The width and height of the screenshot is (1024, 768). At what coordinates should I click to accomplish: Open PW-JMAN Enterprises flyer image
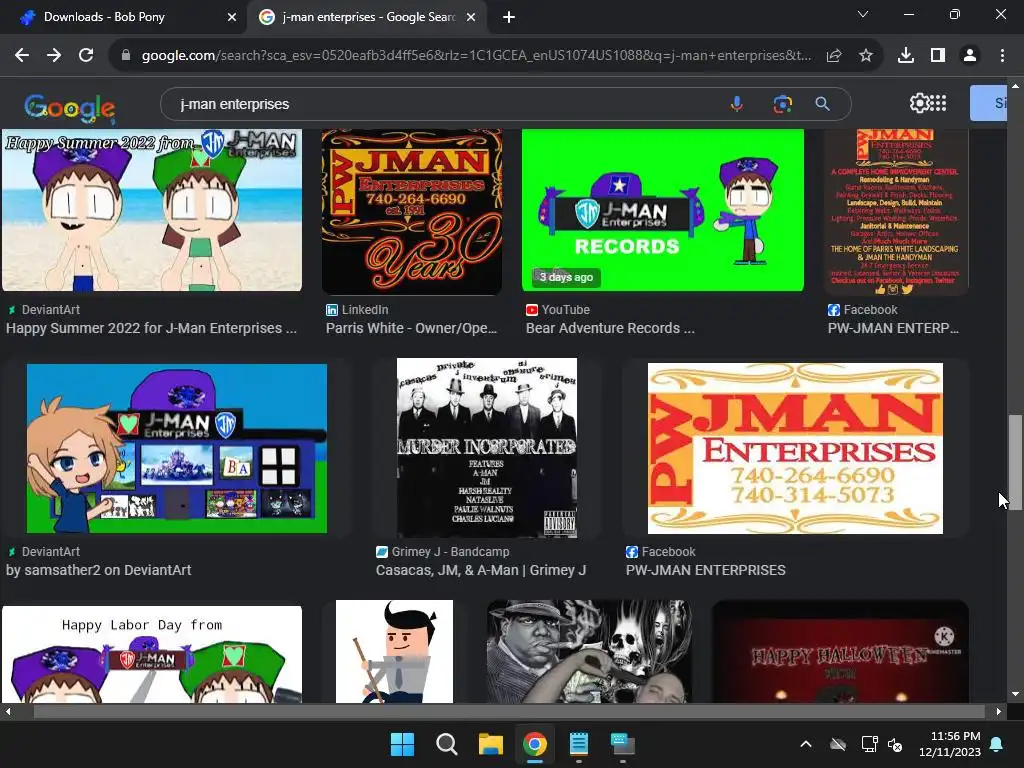click(x=896, y=212)
